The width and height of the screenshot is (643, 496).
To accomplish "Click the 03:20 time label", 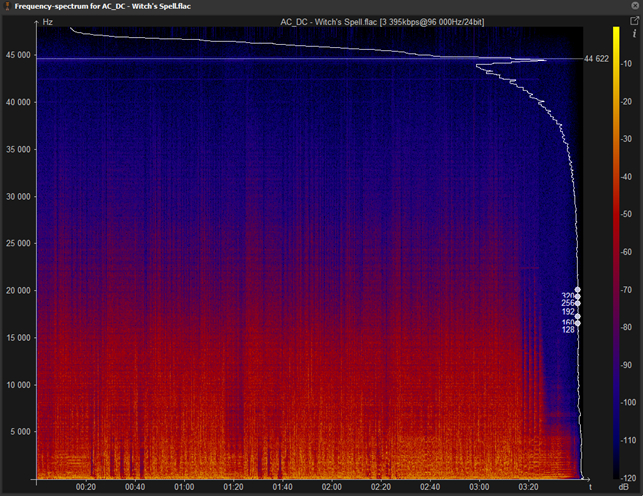I will (x=528, y=487).
